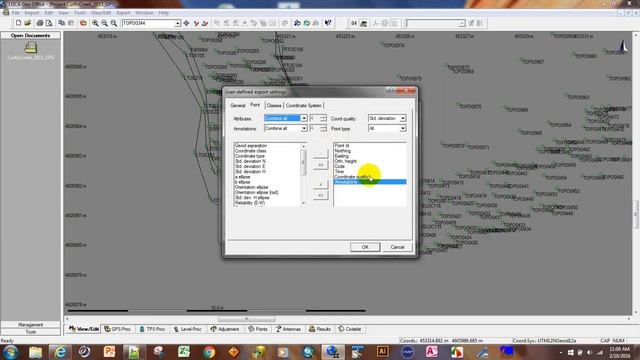Click the Zoom in magnifier icon
Screen dimensions: 640x360
pos(95,23)
